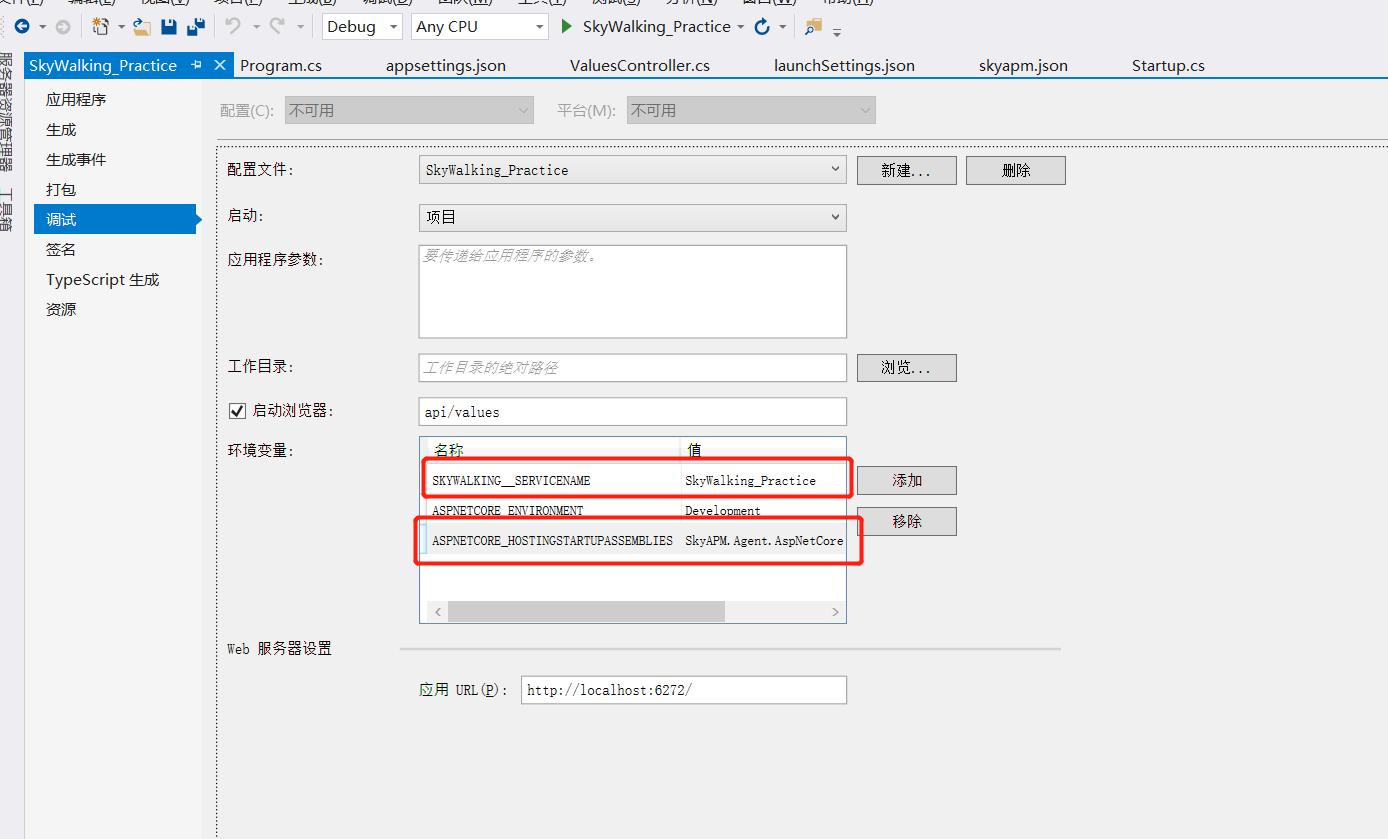
Task: Click the api/values launch URL field
Action: [x=632, y=412]
